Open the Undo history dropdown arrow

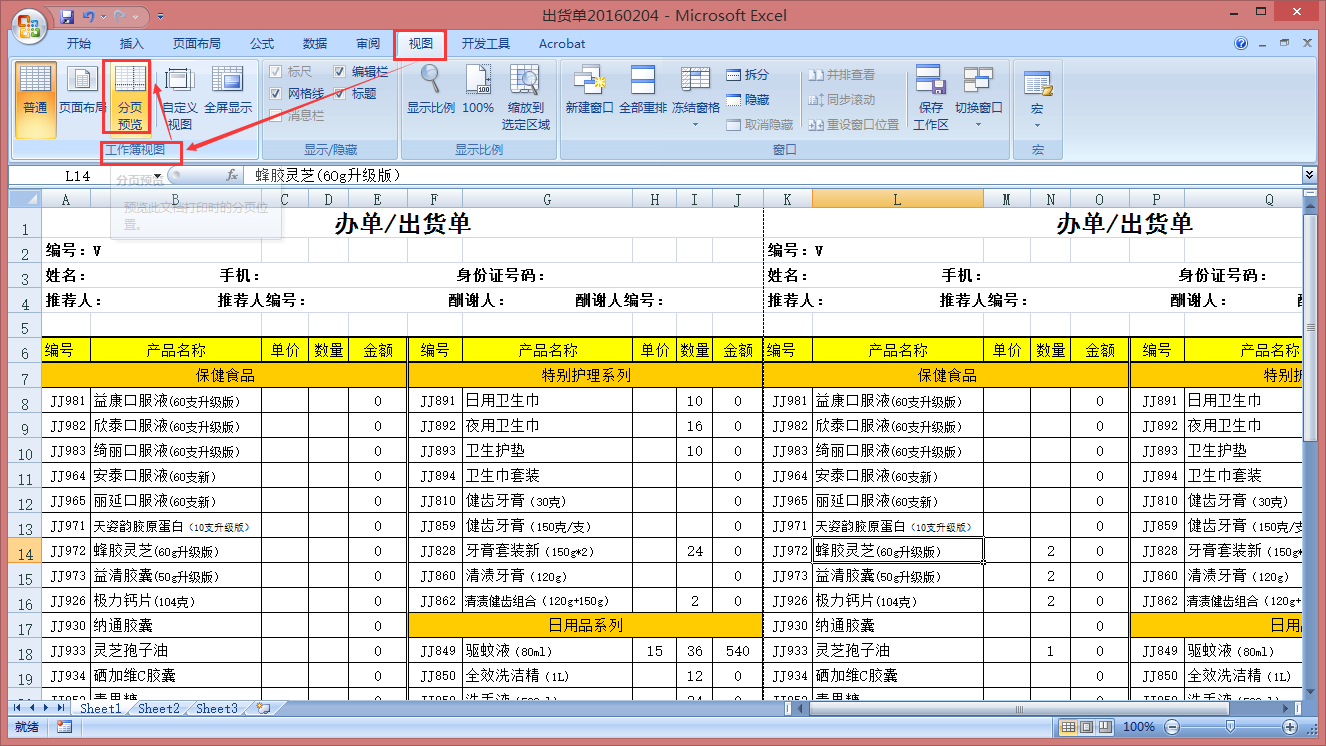(x=103, y=16)
